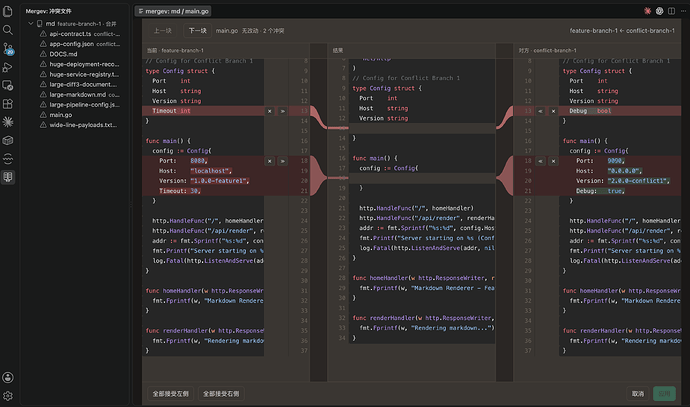Screen dimensions: 690x407
Task: Click the 取消 cancel button
Action: coord(638,394)
